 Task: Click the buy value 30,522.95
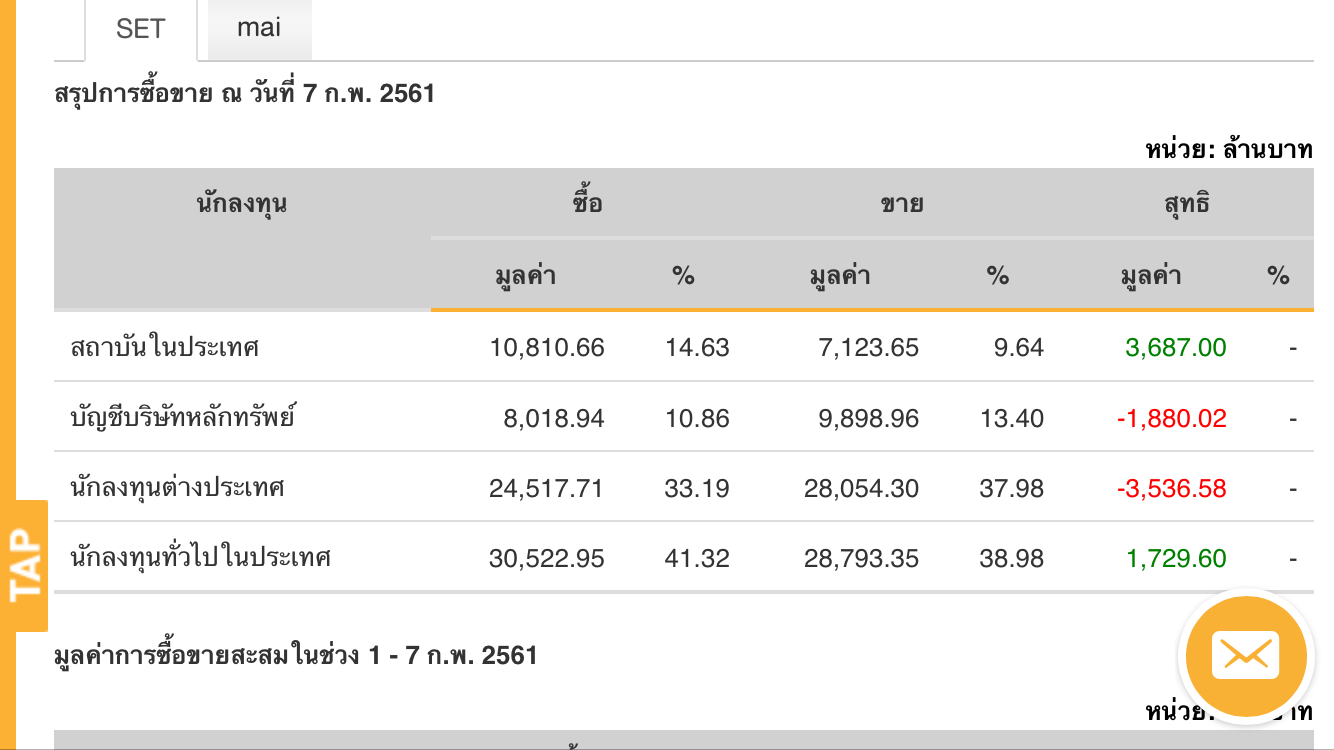point(547,558)
